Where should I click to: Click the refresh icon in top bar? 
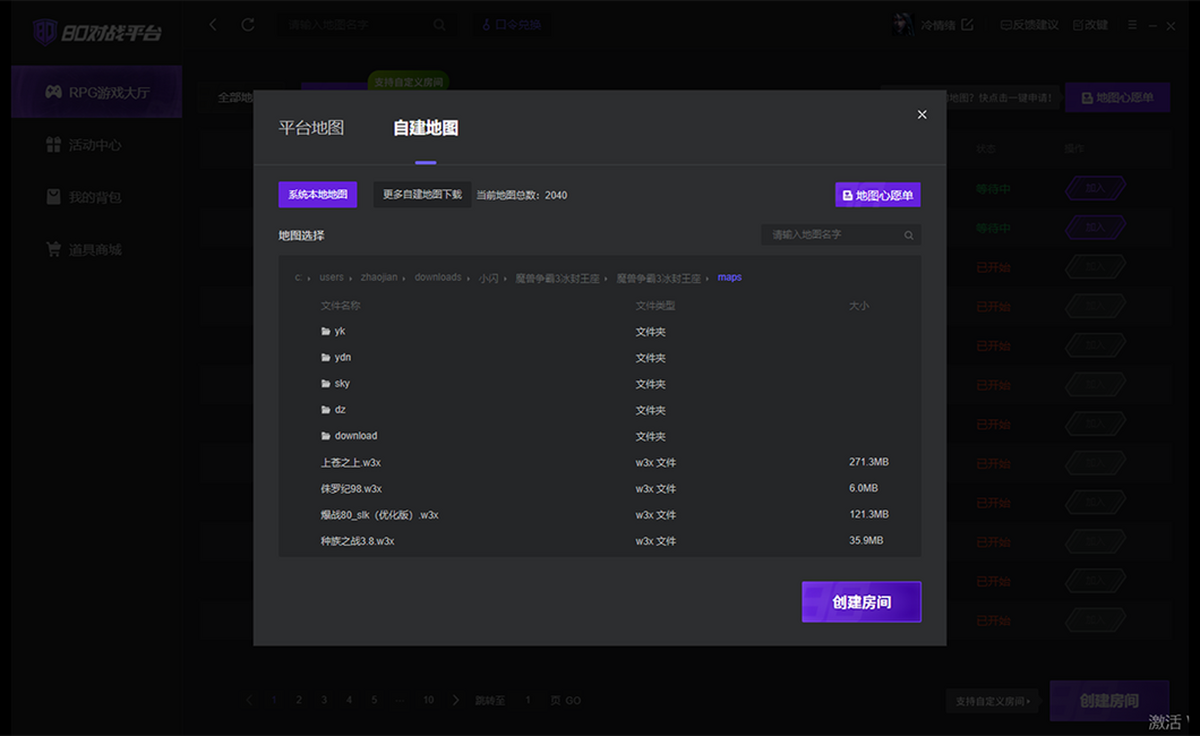[x=248, y=25]
